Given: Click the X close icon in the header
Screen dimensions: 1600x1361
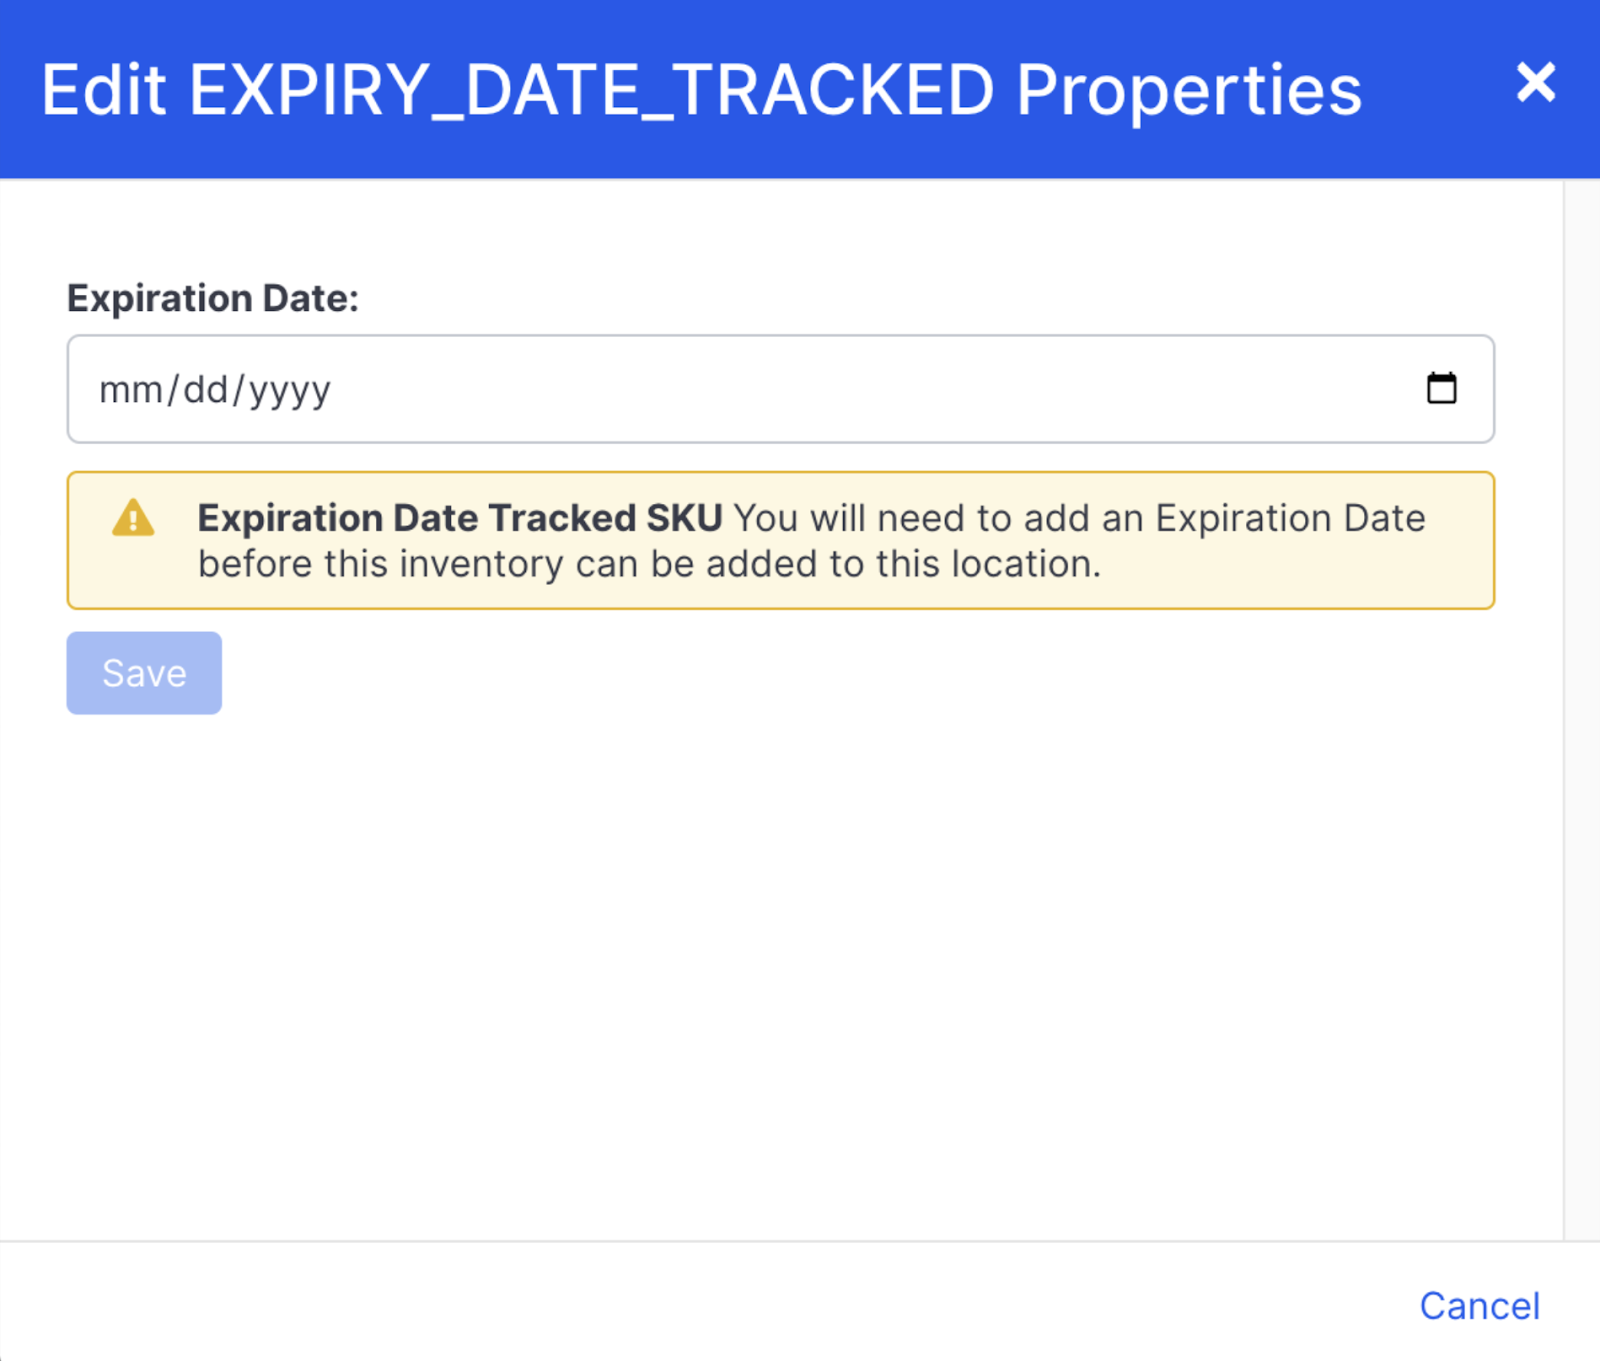Looking at the screenshot, I should pos(1535,83).
